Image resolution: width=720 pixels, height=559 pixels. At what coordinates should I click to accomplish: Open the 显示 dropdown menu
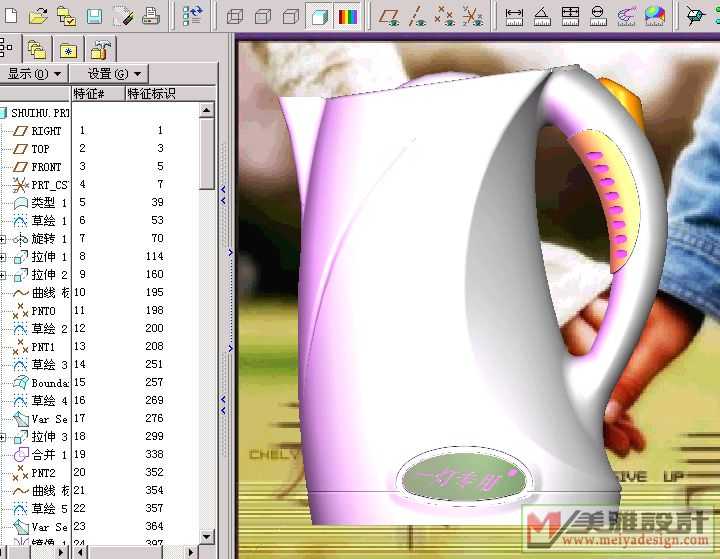pyautogui.click(x=35, y=74)
